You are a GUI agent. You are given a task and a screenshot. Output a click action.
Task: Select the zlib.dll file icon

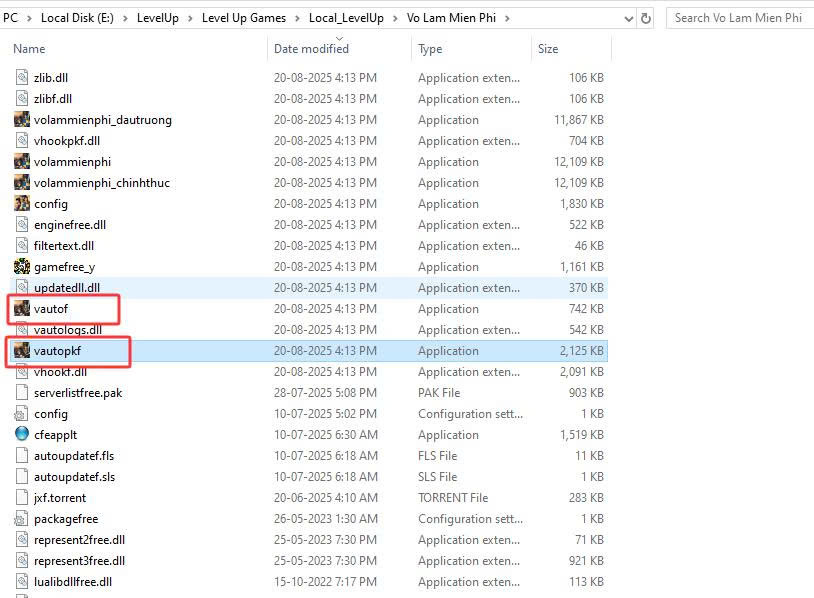click(22, 78)
